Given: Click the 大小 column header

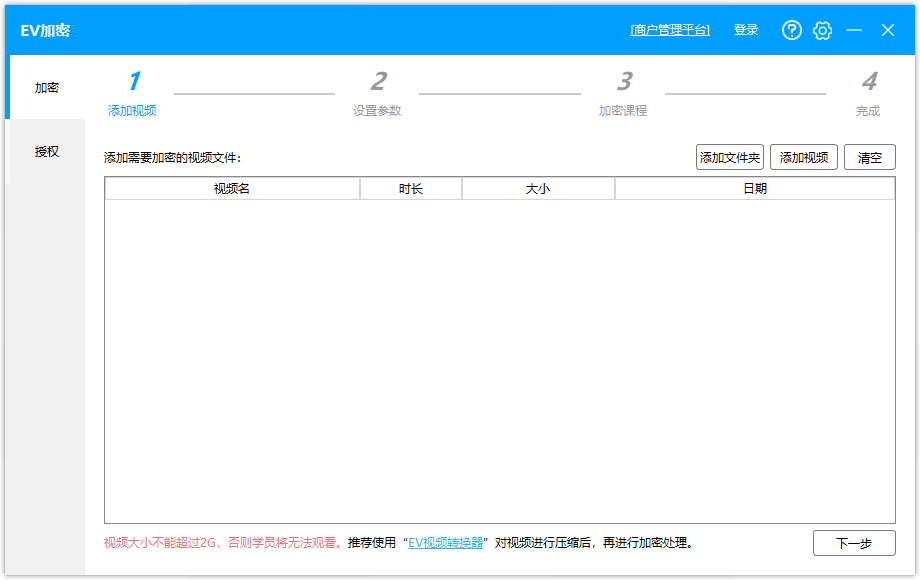Looking at the screenshot, I should (537, 188).
